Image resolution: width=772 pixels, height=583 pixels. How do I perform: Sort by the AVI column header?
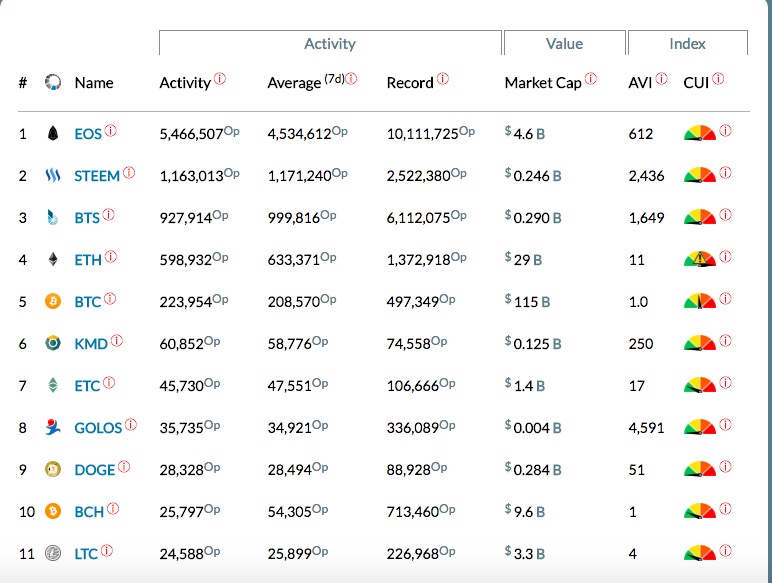tap(641, 83)
